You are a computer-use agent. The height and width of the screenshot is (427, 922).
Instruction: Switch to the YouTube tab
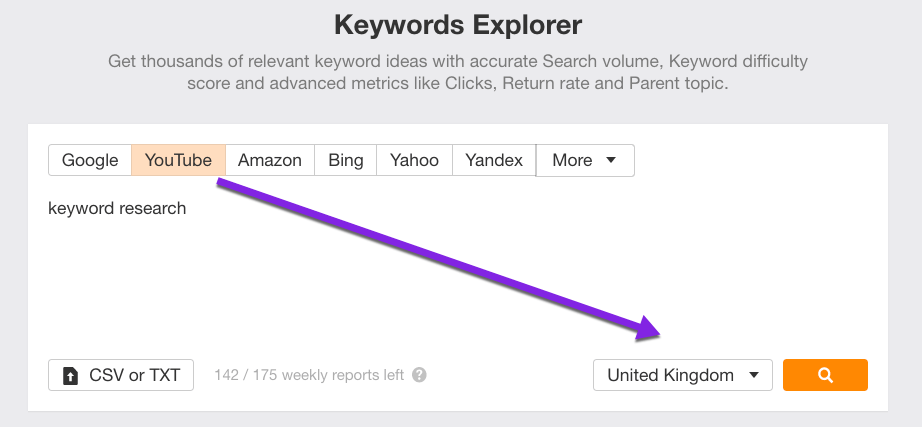coord(178,160)
